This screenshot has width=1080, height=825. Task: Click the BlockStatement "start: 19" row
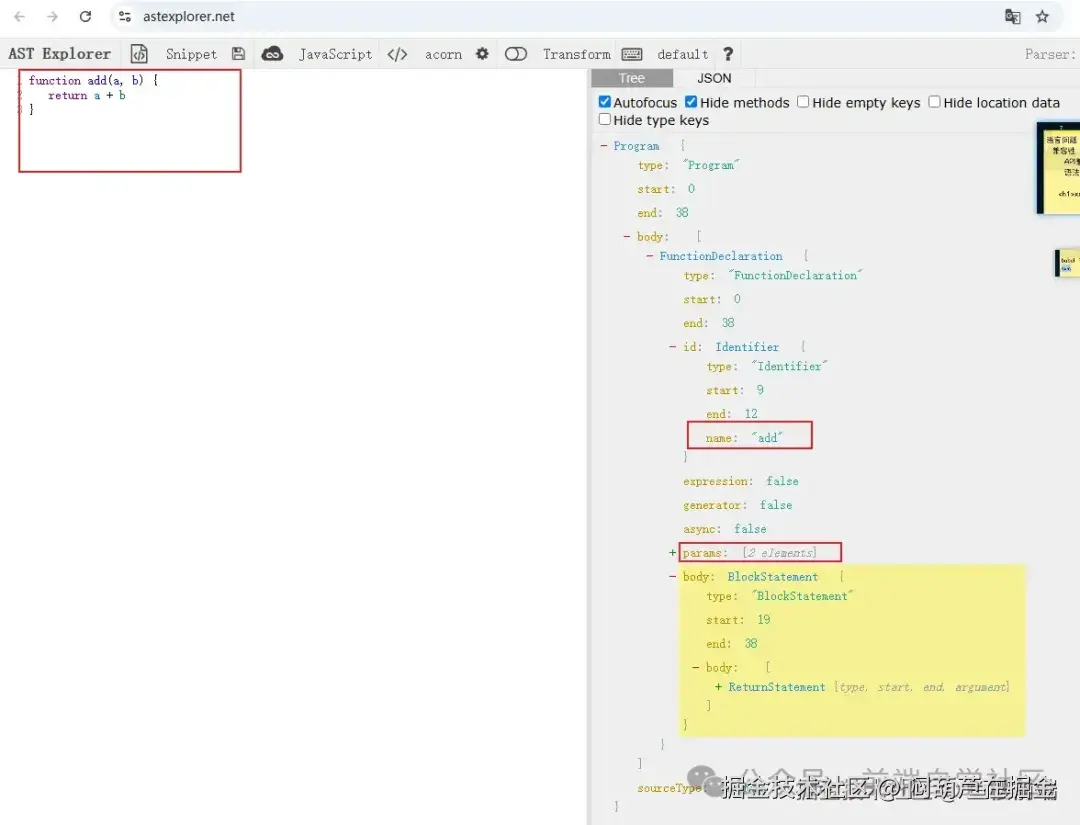738,620
